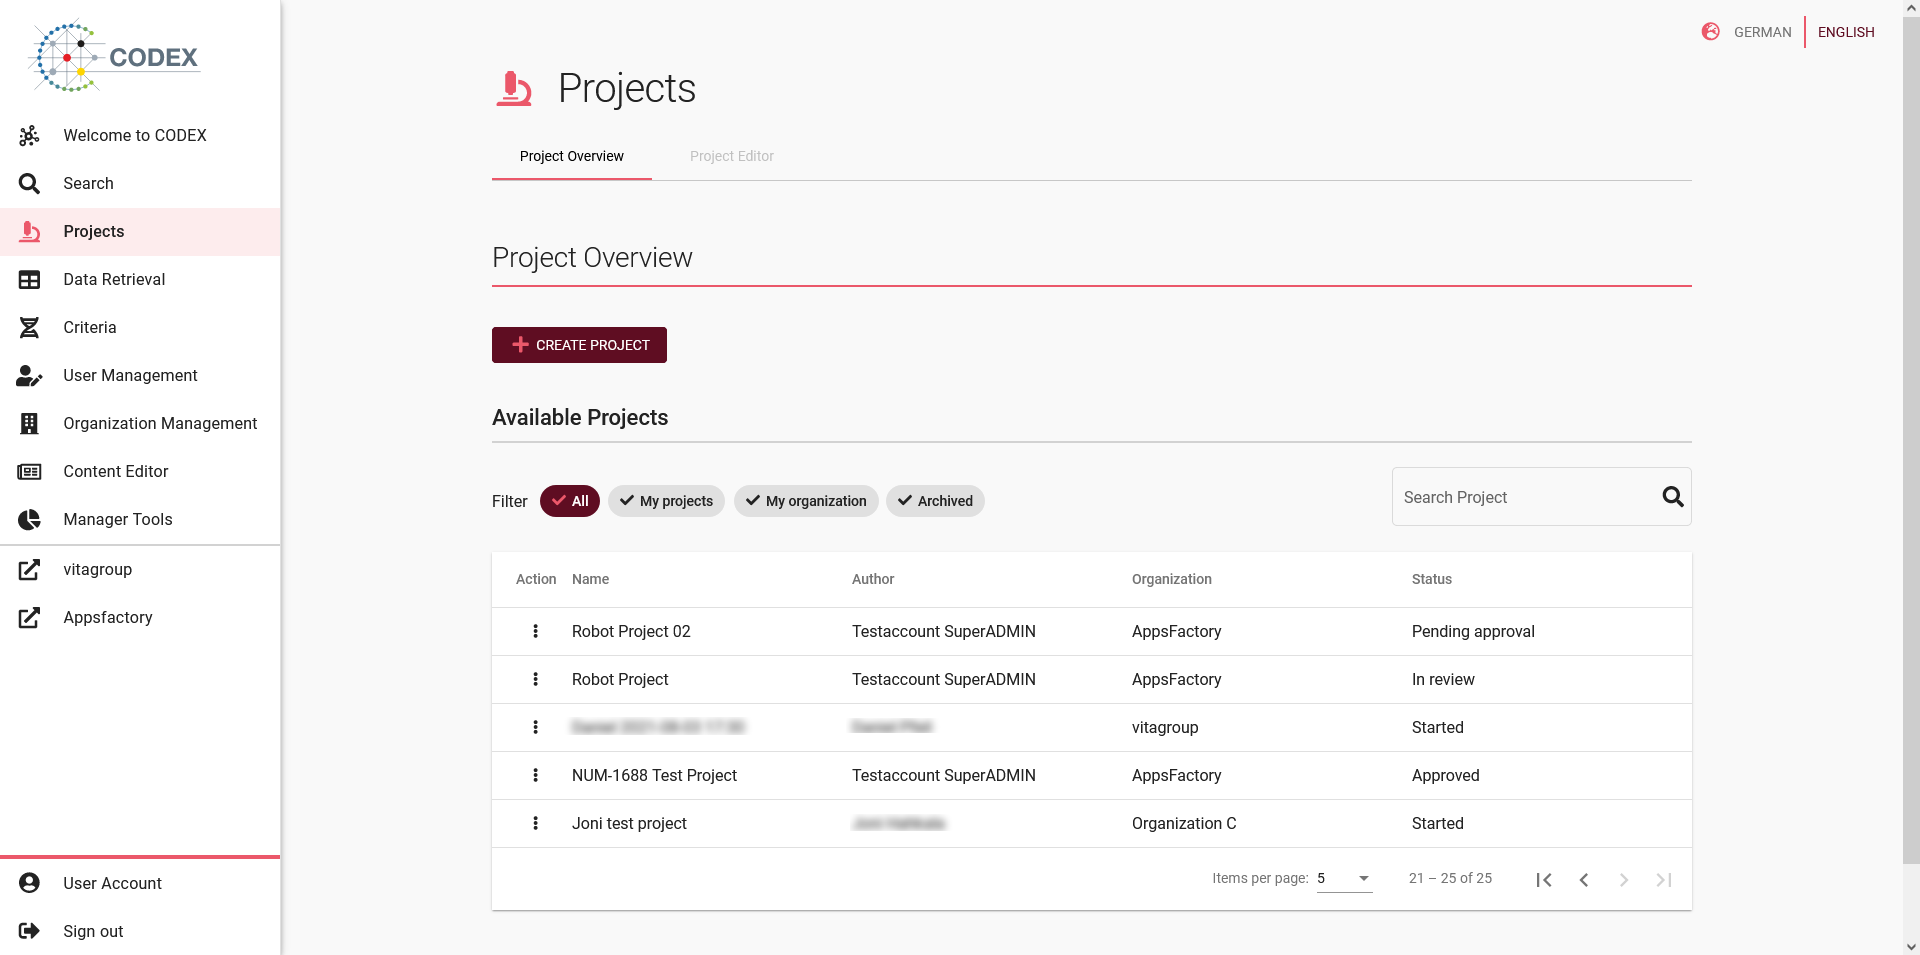
Task: Click the Robot Project 02 name
Action: 631,631
